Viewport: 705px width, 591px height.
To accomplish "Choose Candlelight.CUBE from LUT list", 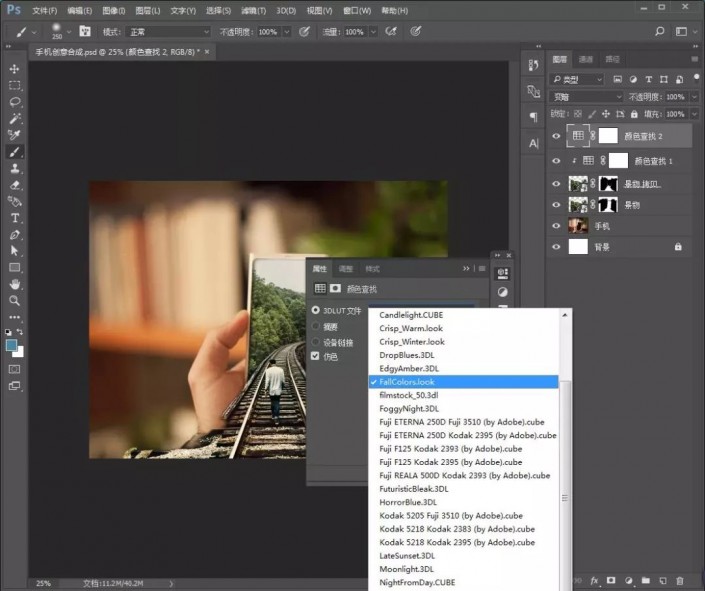I will tap(463, 315).
